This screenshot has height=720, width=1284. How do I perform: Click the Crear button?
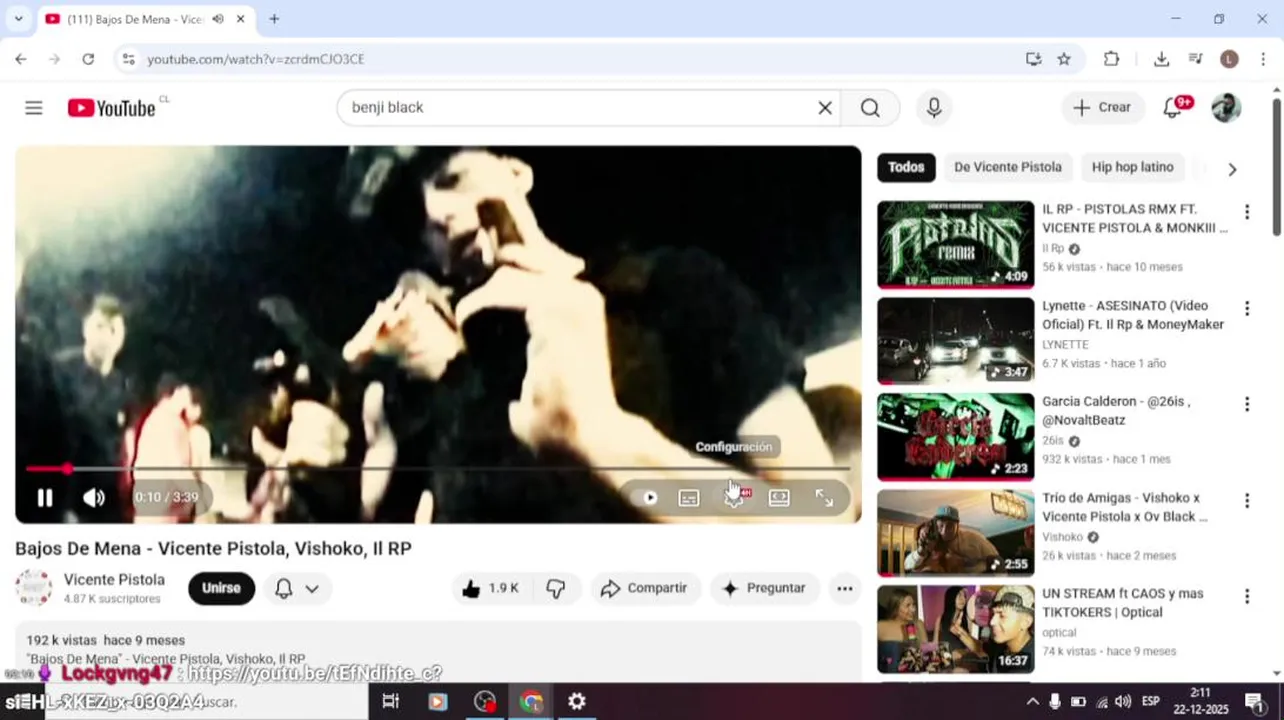pos(1103,108)
